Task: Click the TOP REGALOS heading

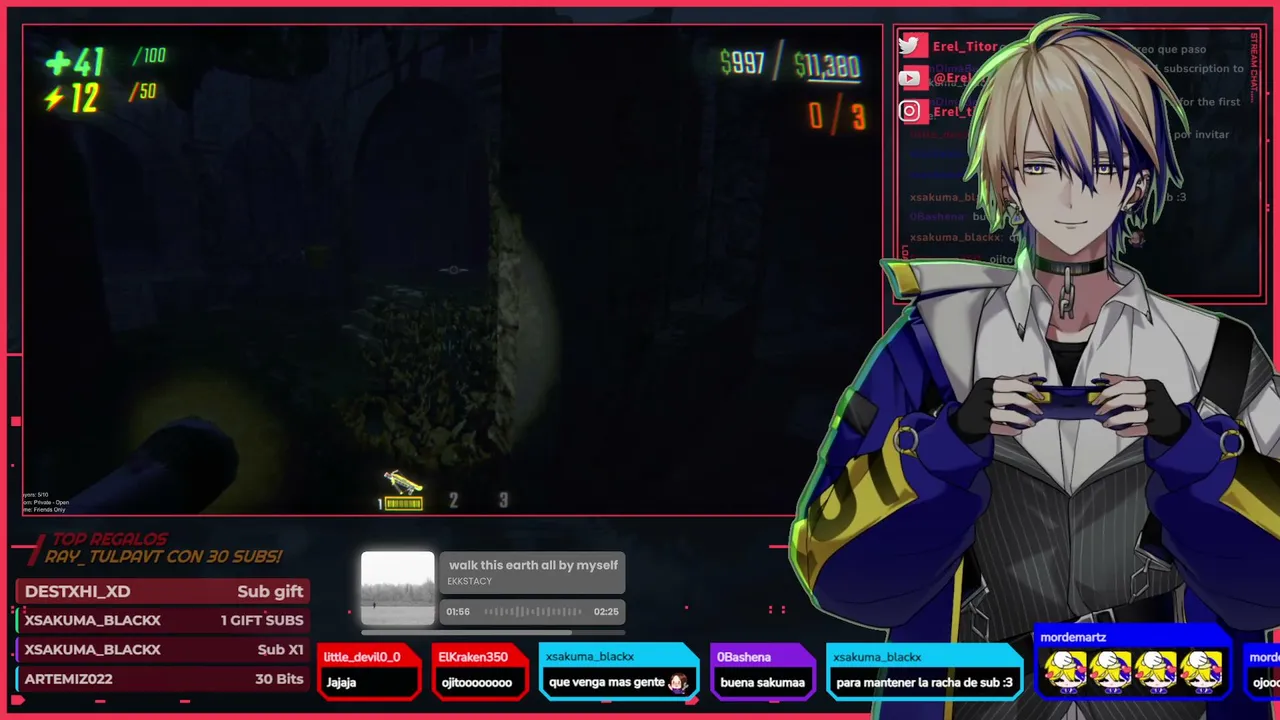Action: (x=110, y=540)
